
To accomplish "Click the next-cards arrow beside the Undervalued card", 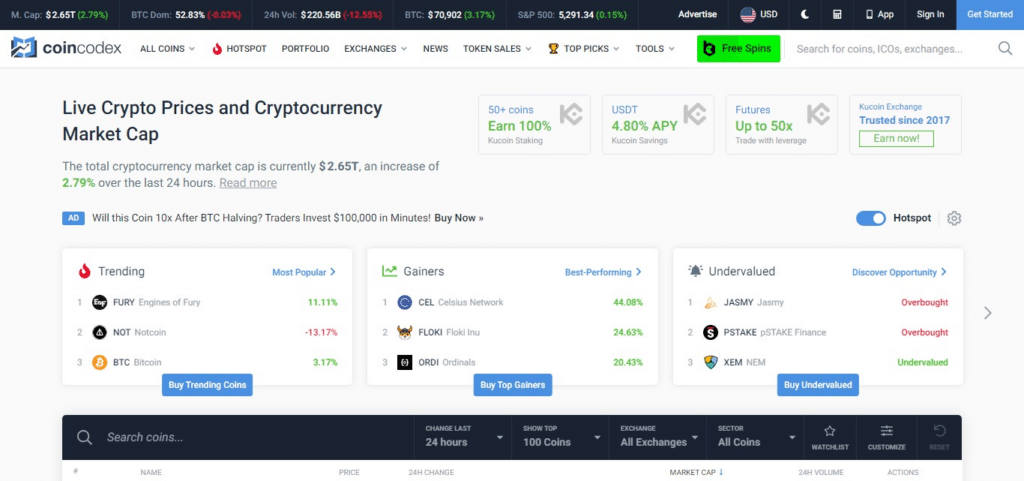I will (987, 313).
